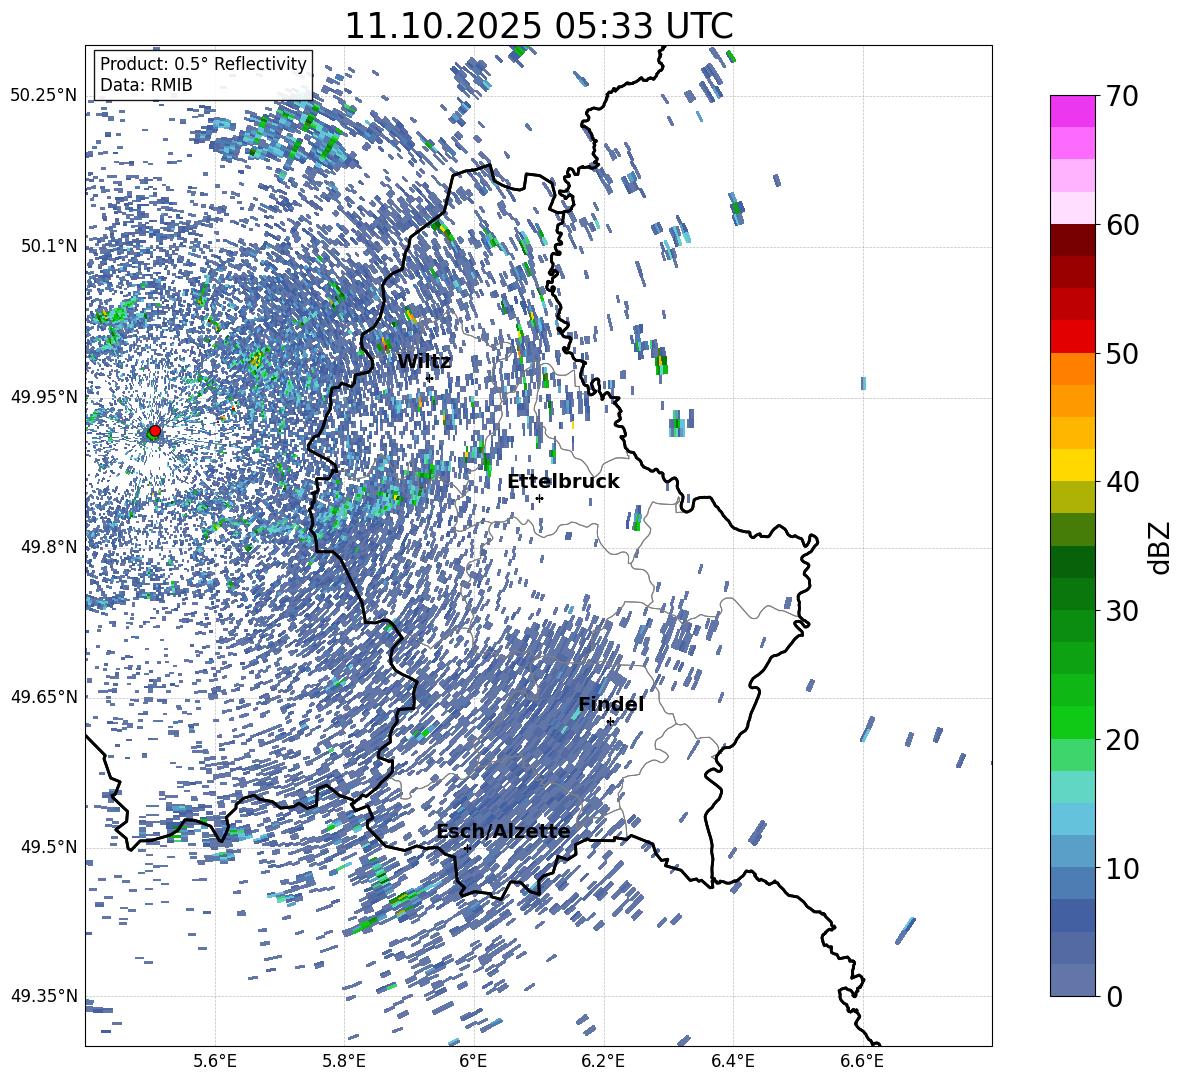Click the 6.6°E longitude label

pyautogui.click(x=862, y=1061)
